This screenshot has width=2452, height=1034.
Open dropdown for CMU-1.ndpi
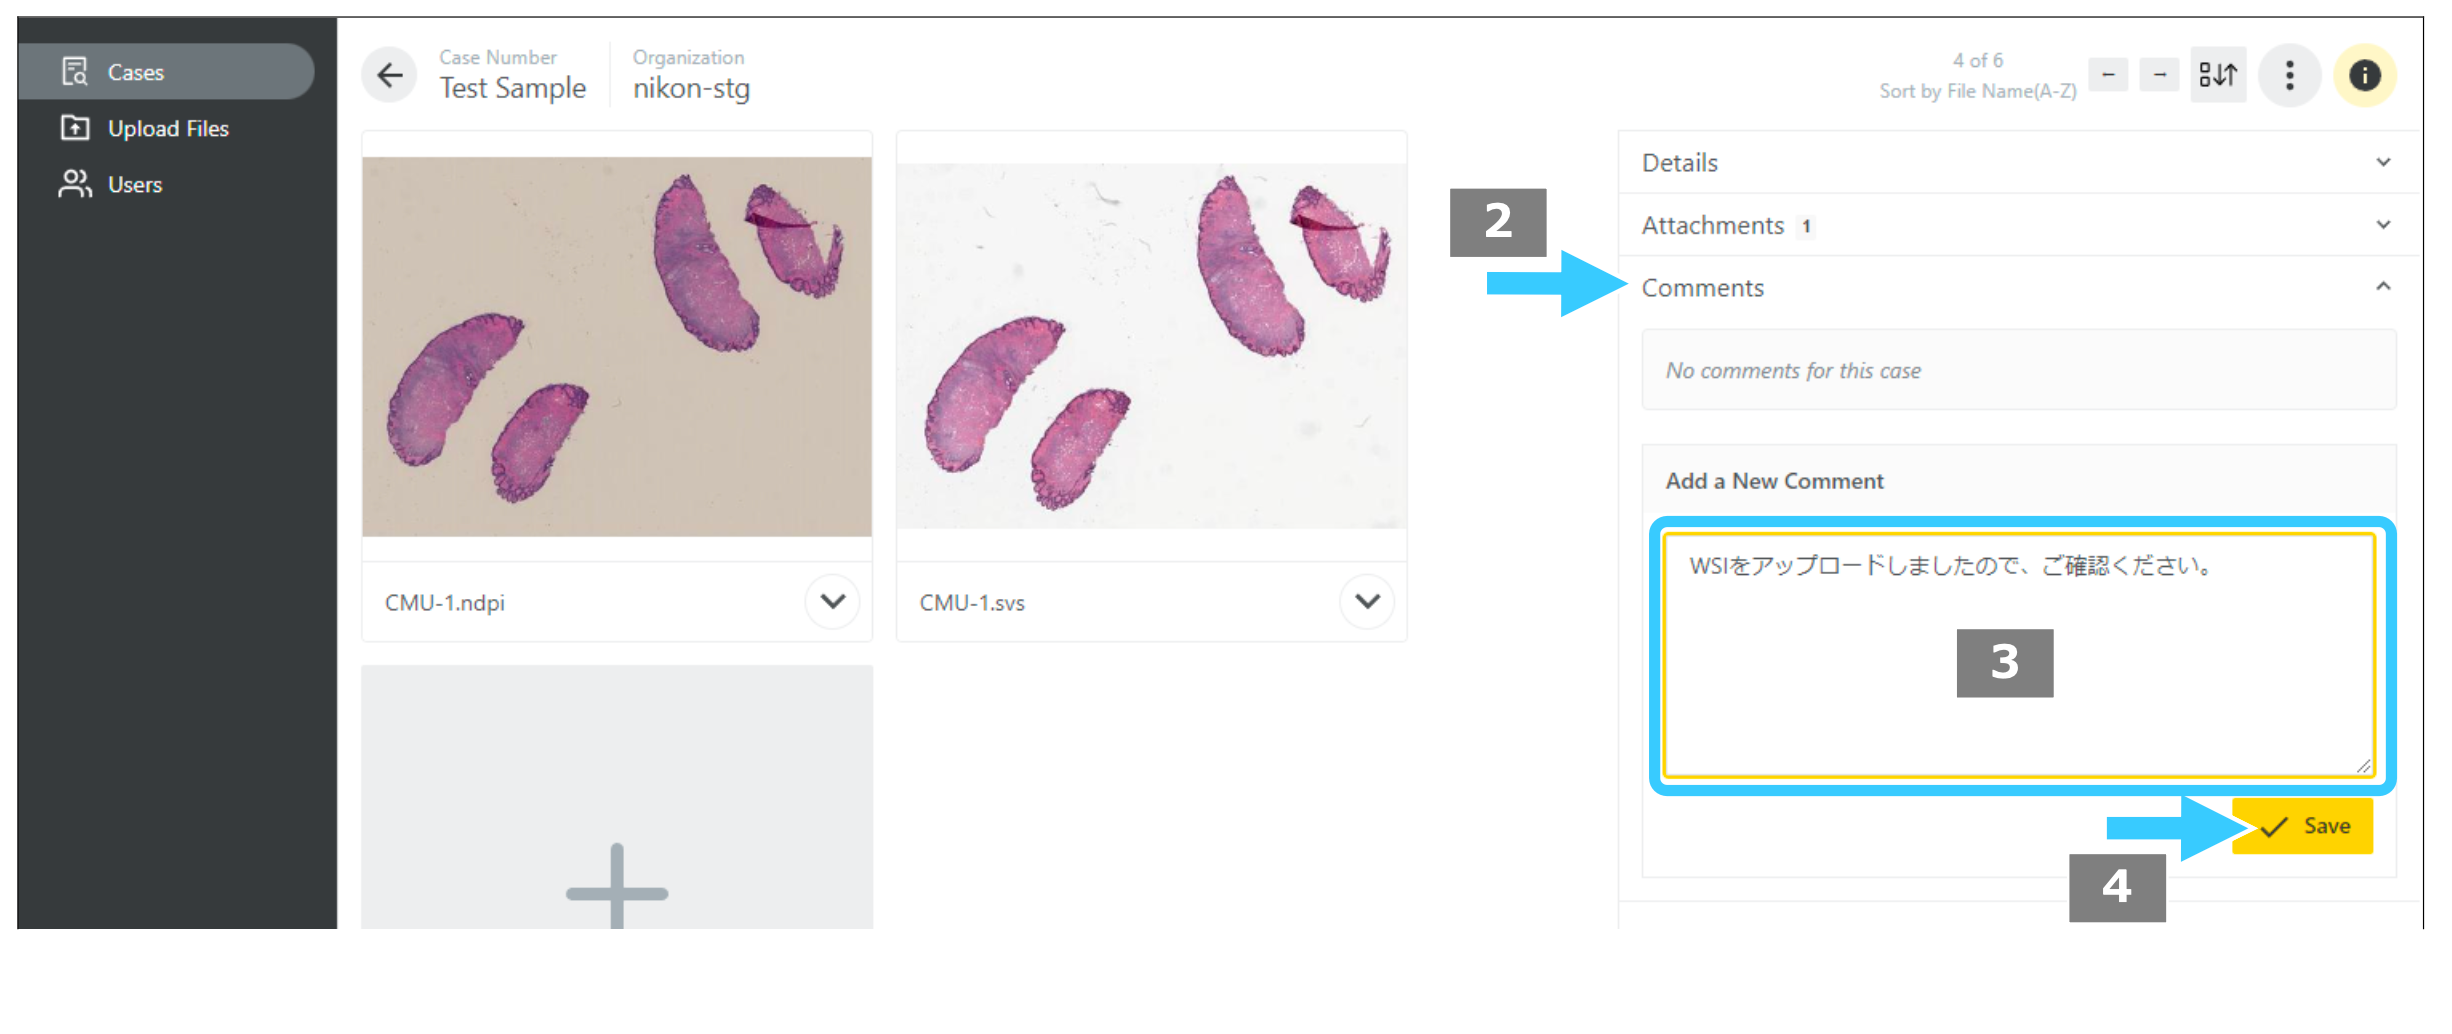pyautogui.click(x=832, y=601)
